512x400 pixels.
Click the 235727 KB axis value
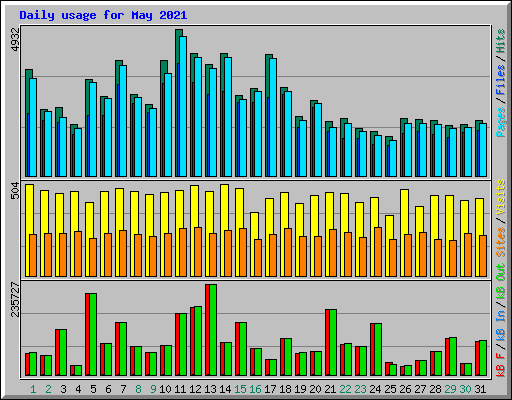point(15,299)
